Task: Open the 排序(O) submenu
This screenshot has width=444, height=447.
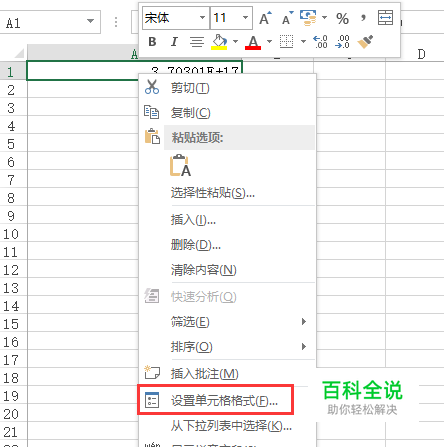Action: (227, 347)
